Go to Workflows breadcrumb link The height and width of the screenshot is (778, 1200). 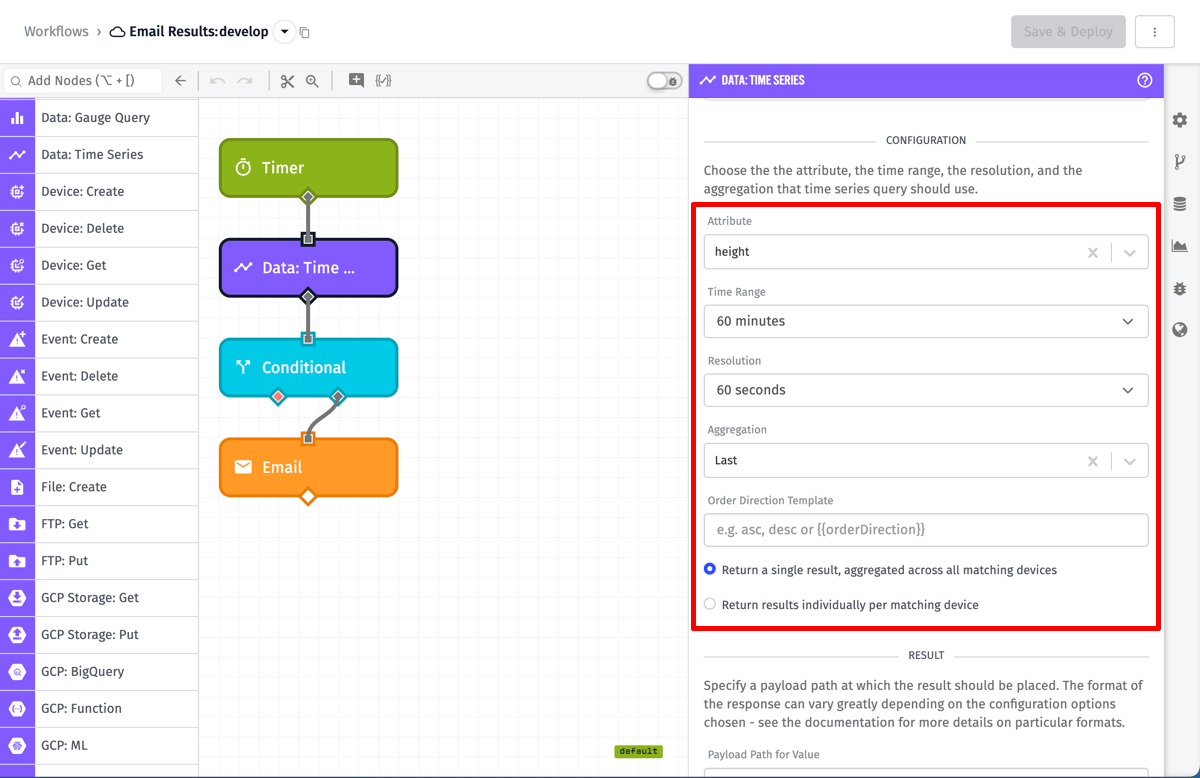(x=56, y=32)
